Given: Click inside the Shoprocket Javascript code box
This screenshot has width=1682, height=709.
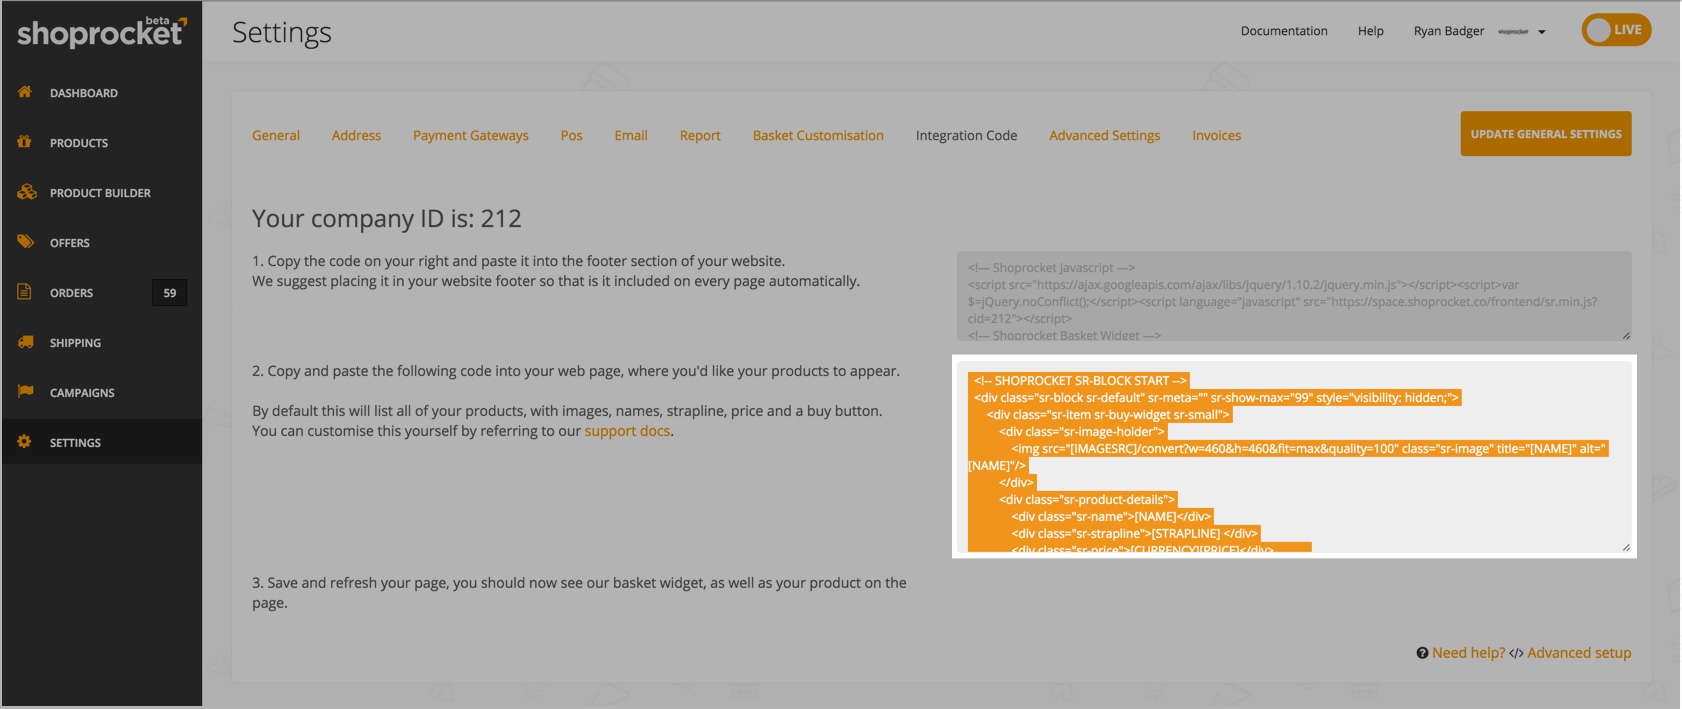Looking at the screenshot, I should click(1294, 296).
